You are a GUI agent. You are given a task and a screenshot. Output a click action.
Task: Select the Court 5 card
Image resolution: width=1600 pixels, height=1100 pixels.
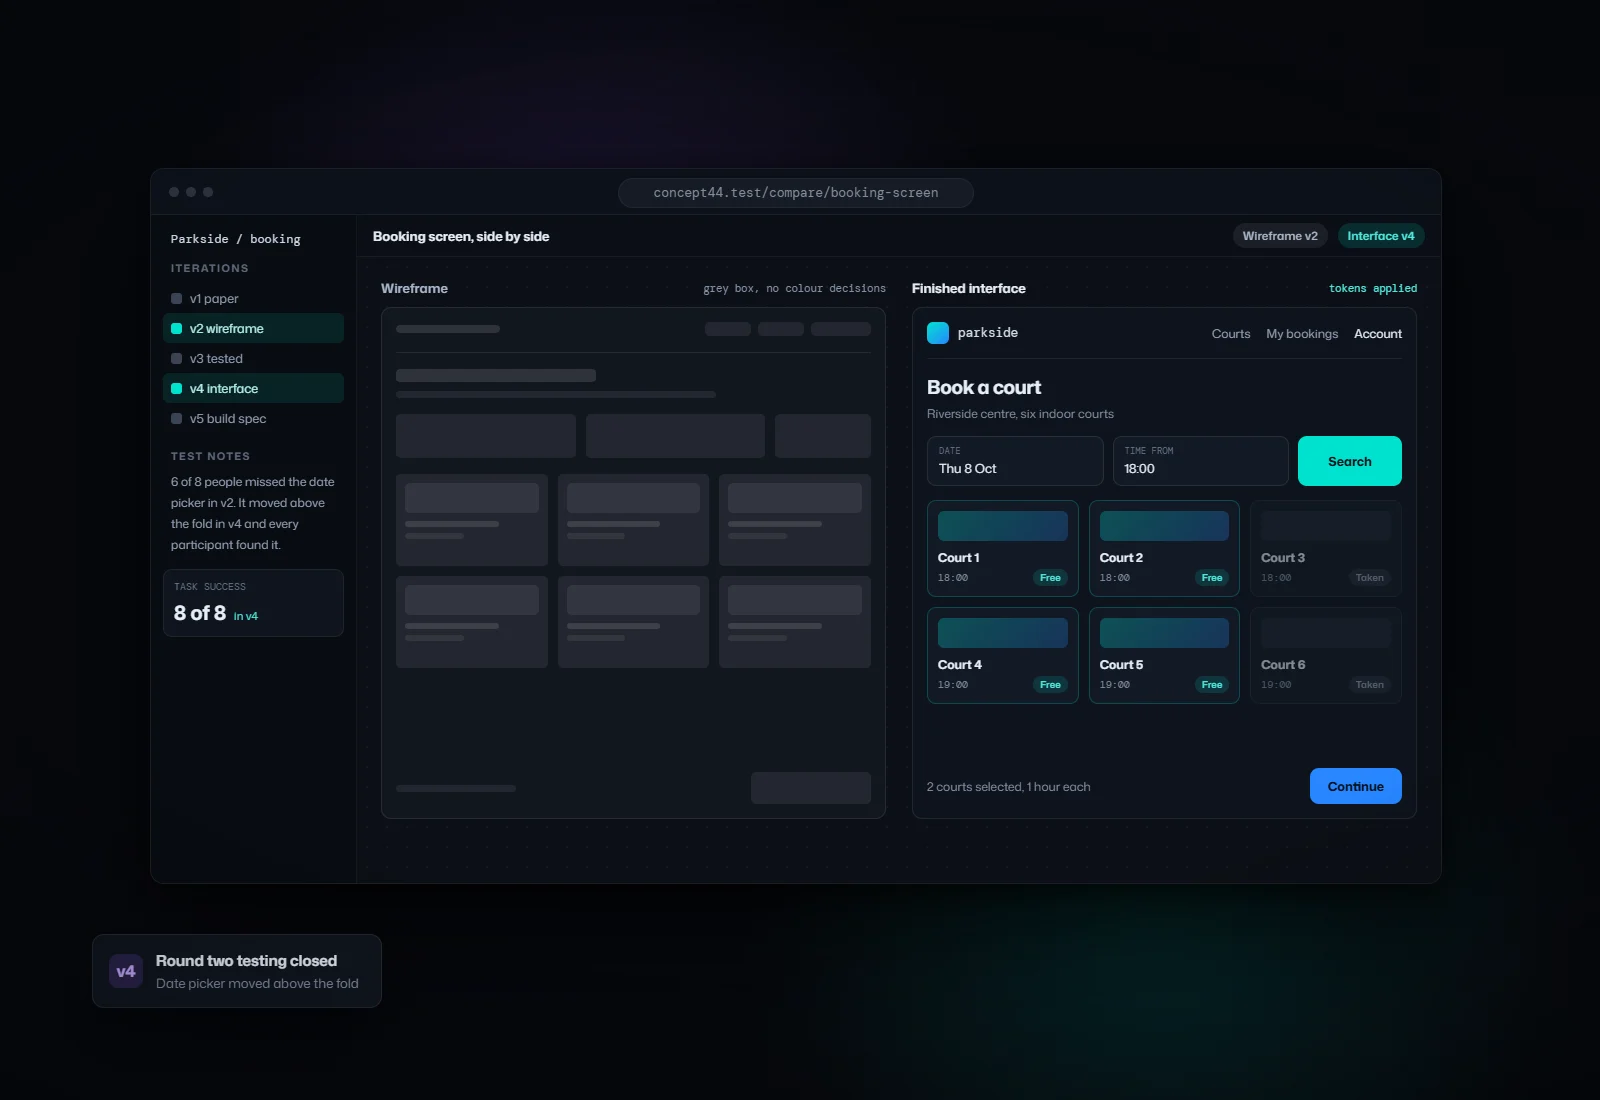[1164, 655]
